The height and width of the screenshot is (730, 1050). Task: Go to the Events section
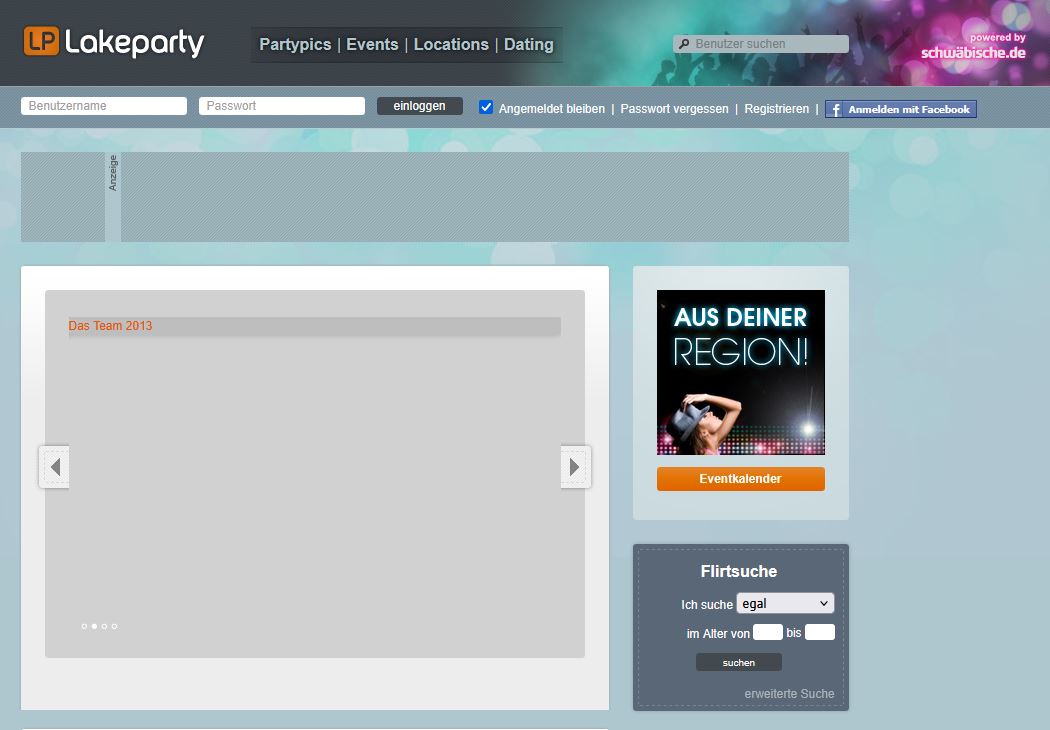(x=372, y=44)
